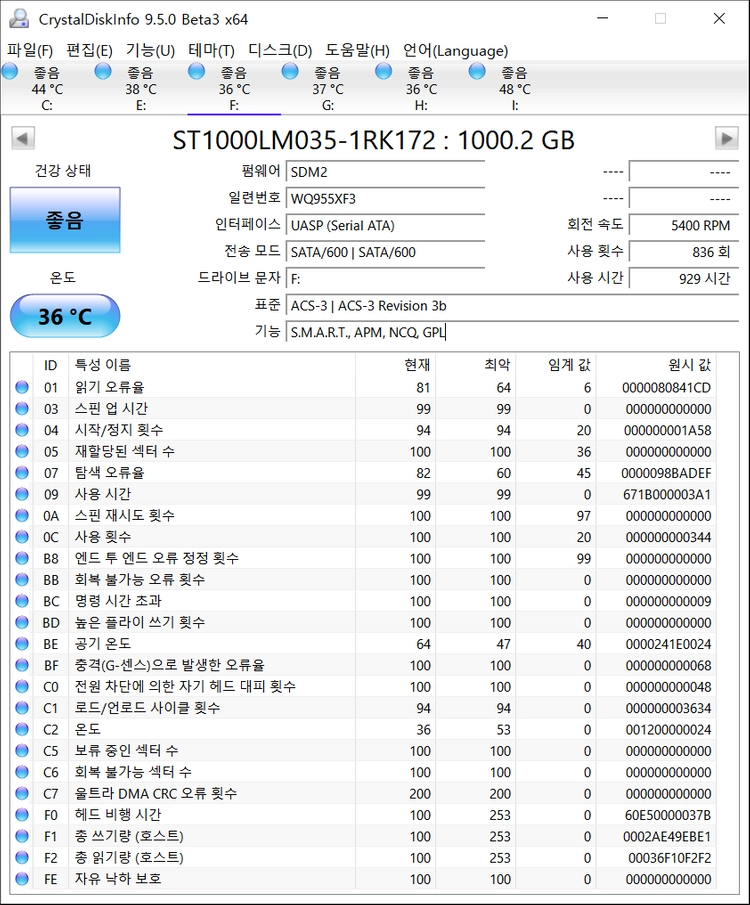Click the 특성 이름 column header

coord(212,365)
